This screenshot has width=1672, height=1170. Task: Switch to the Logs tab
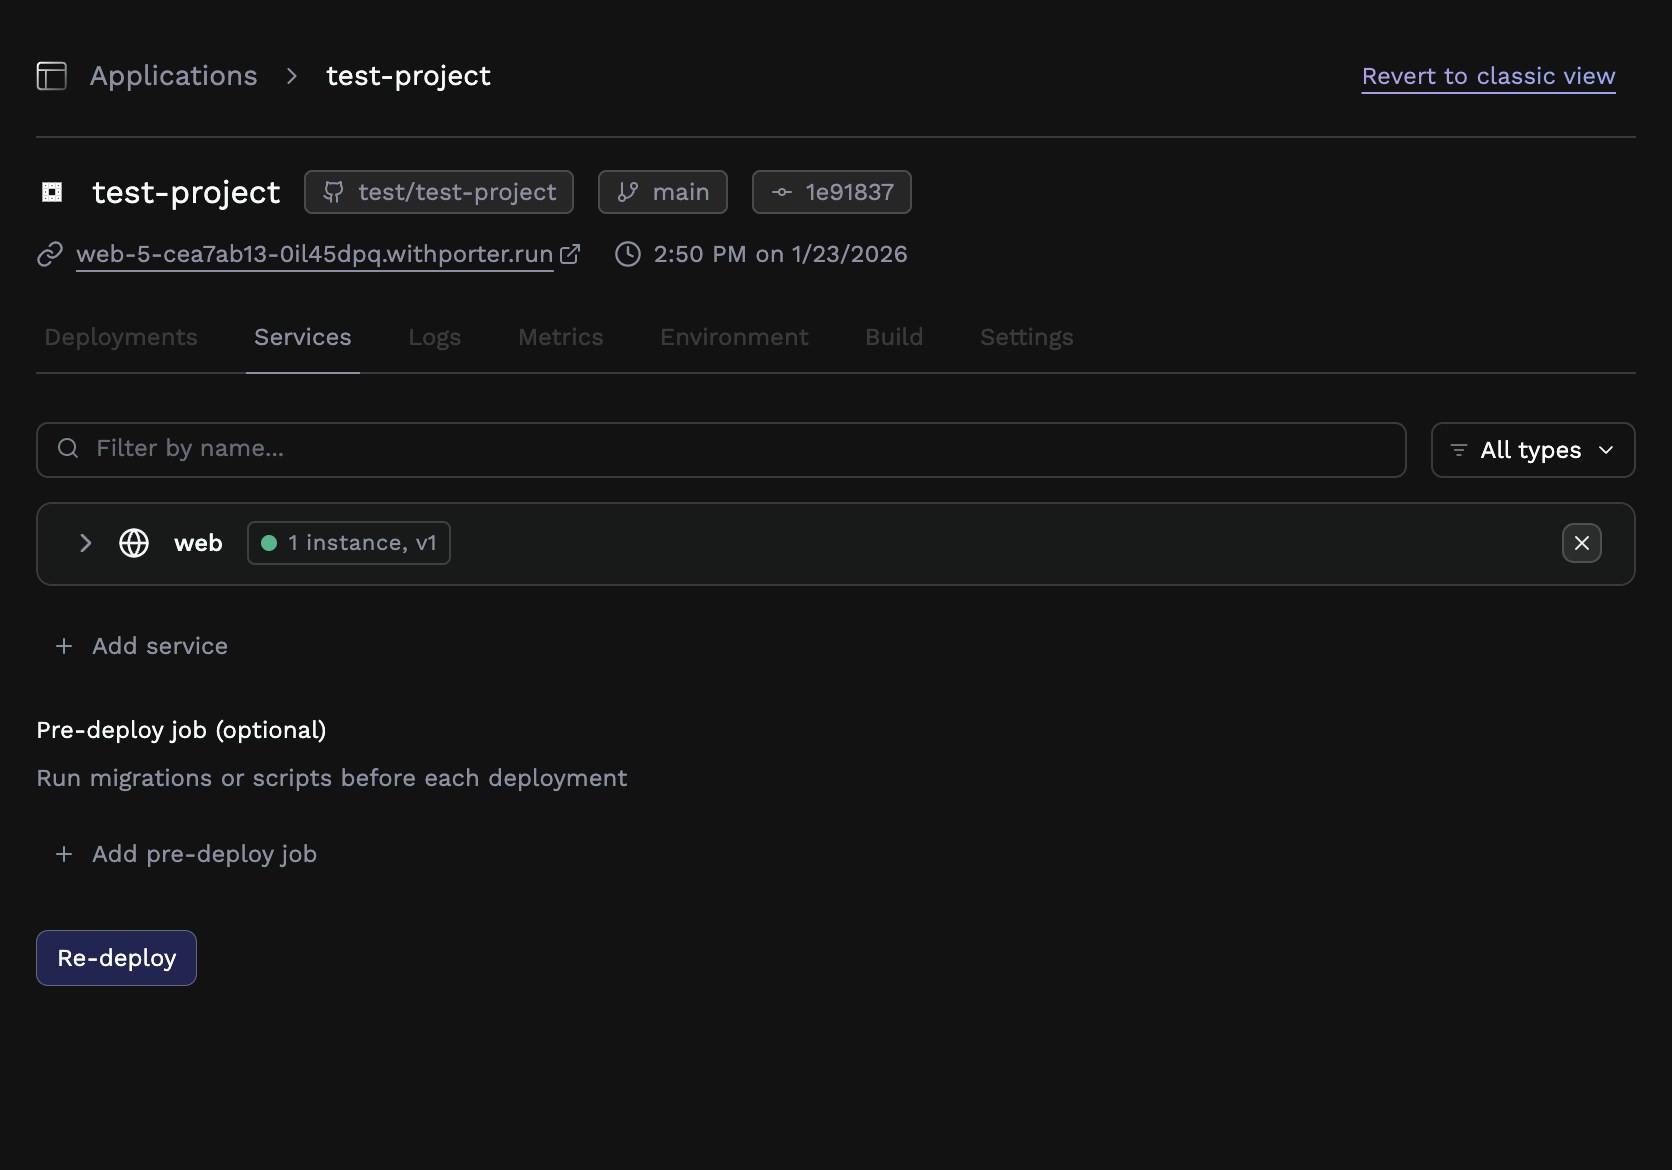click(x=434, y=337)
